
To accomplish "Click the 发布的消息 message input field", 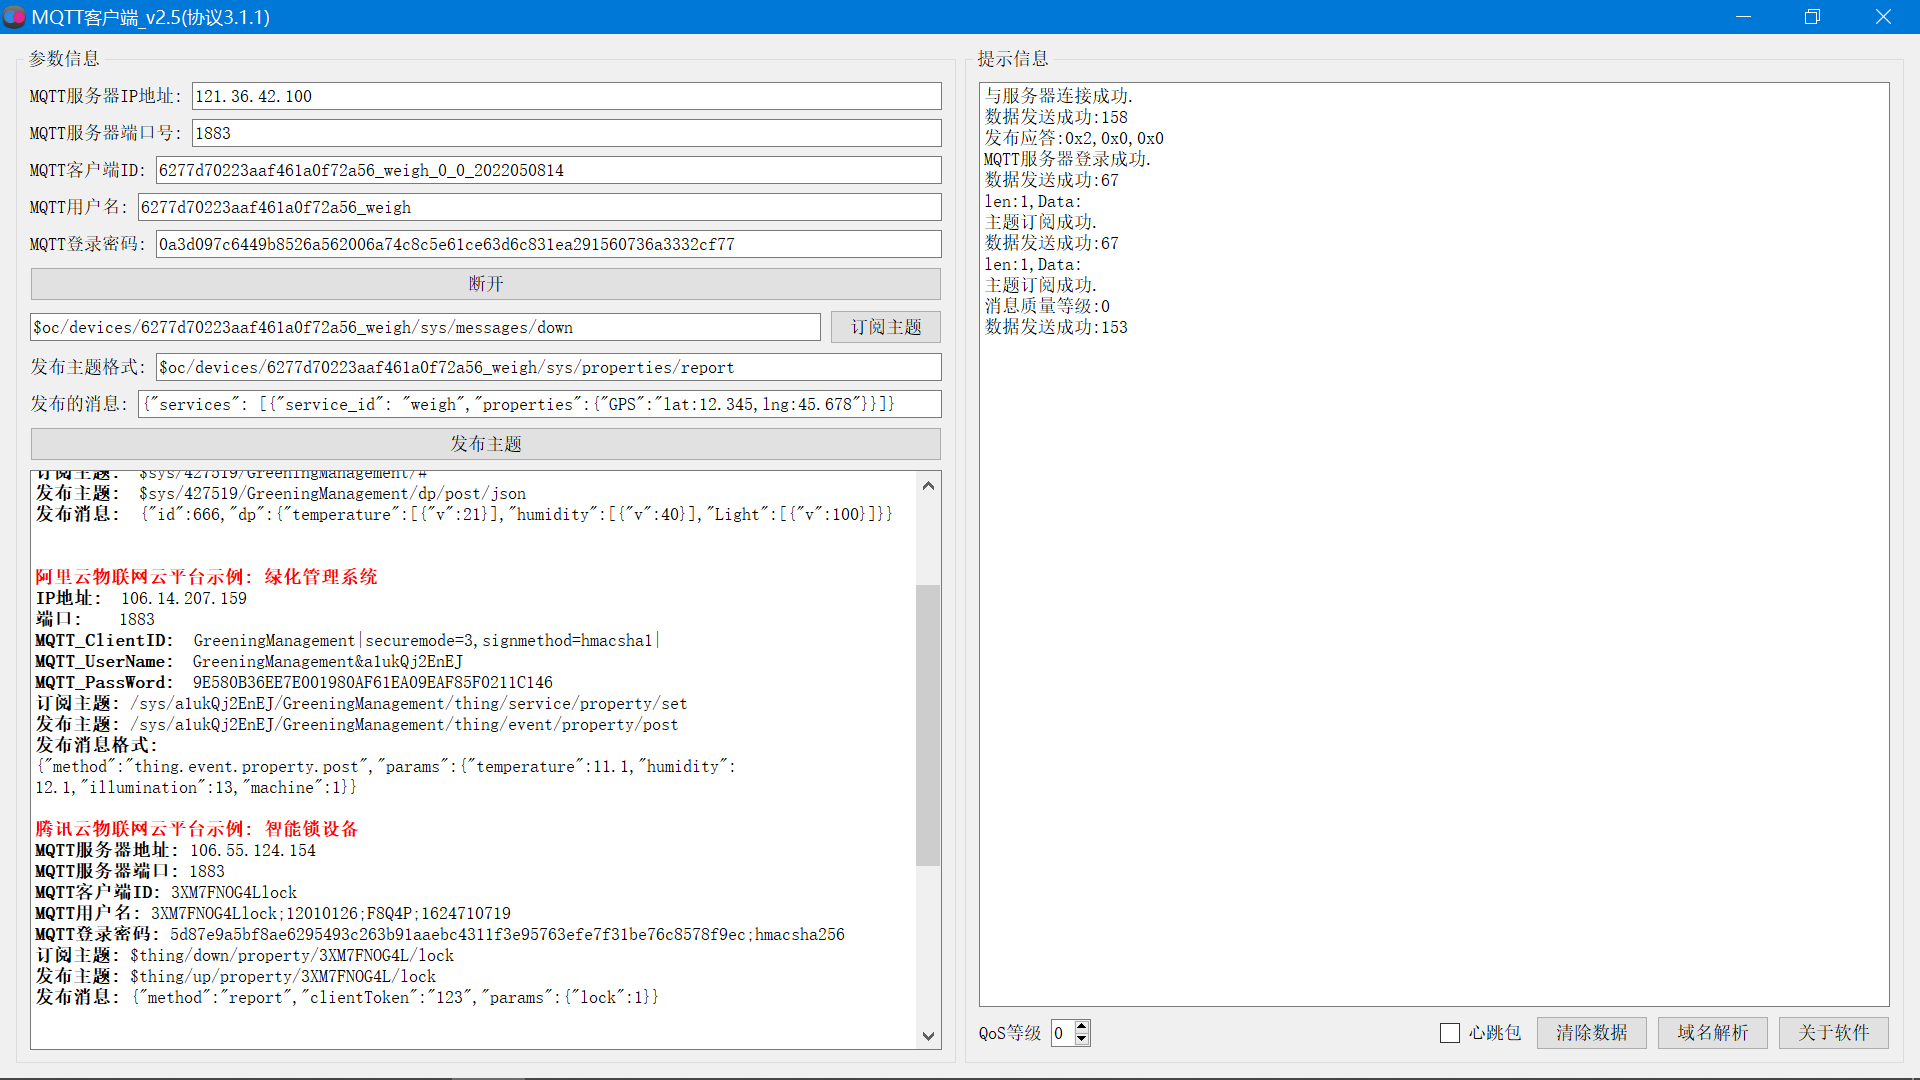I will tap(539, 404).
